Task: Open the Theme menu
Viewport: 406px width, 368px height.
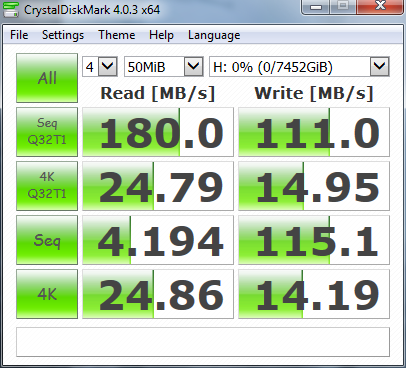Action: 116,35
